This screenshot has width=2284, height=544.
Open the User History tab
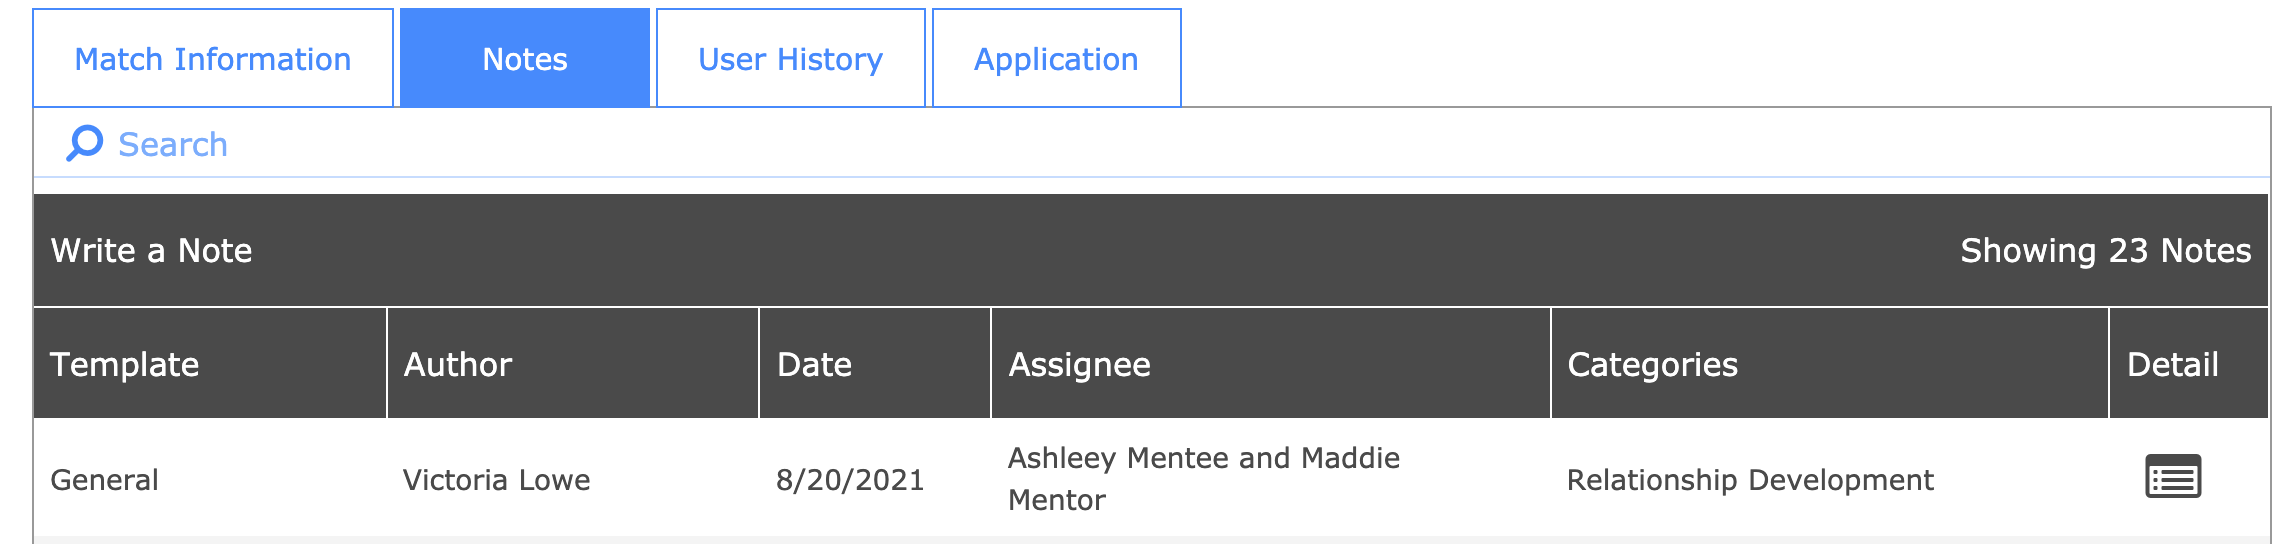coord(790,59)
